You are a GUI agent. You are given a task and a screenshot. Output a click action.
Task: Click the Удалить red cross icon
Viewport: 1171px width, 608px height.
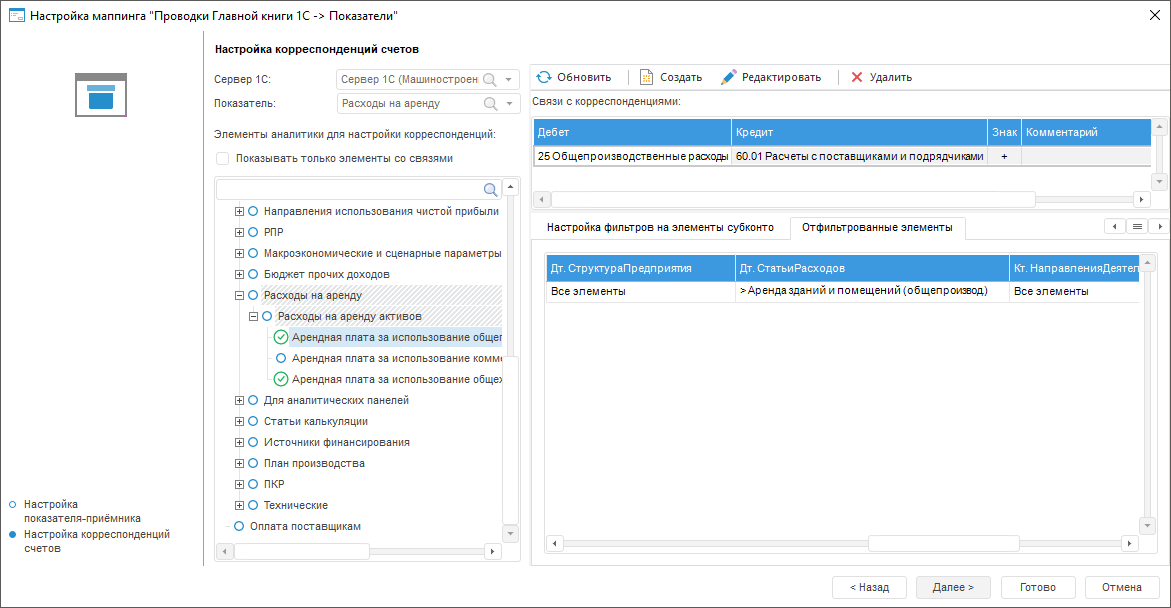pyautogui.click(x=856, y=77)
